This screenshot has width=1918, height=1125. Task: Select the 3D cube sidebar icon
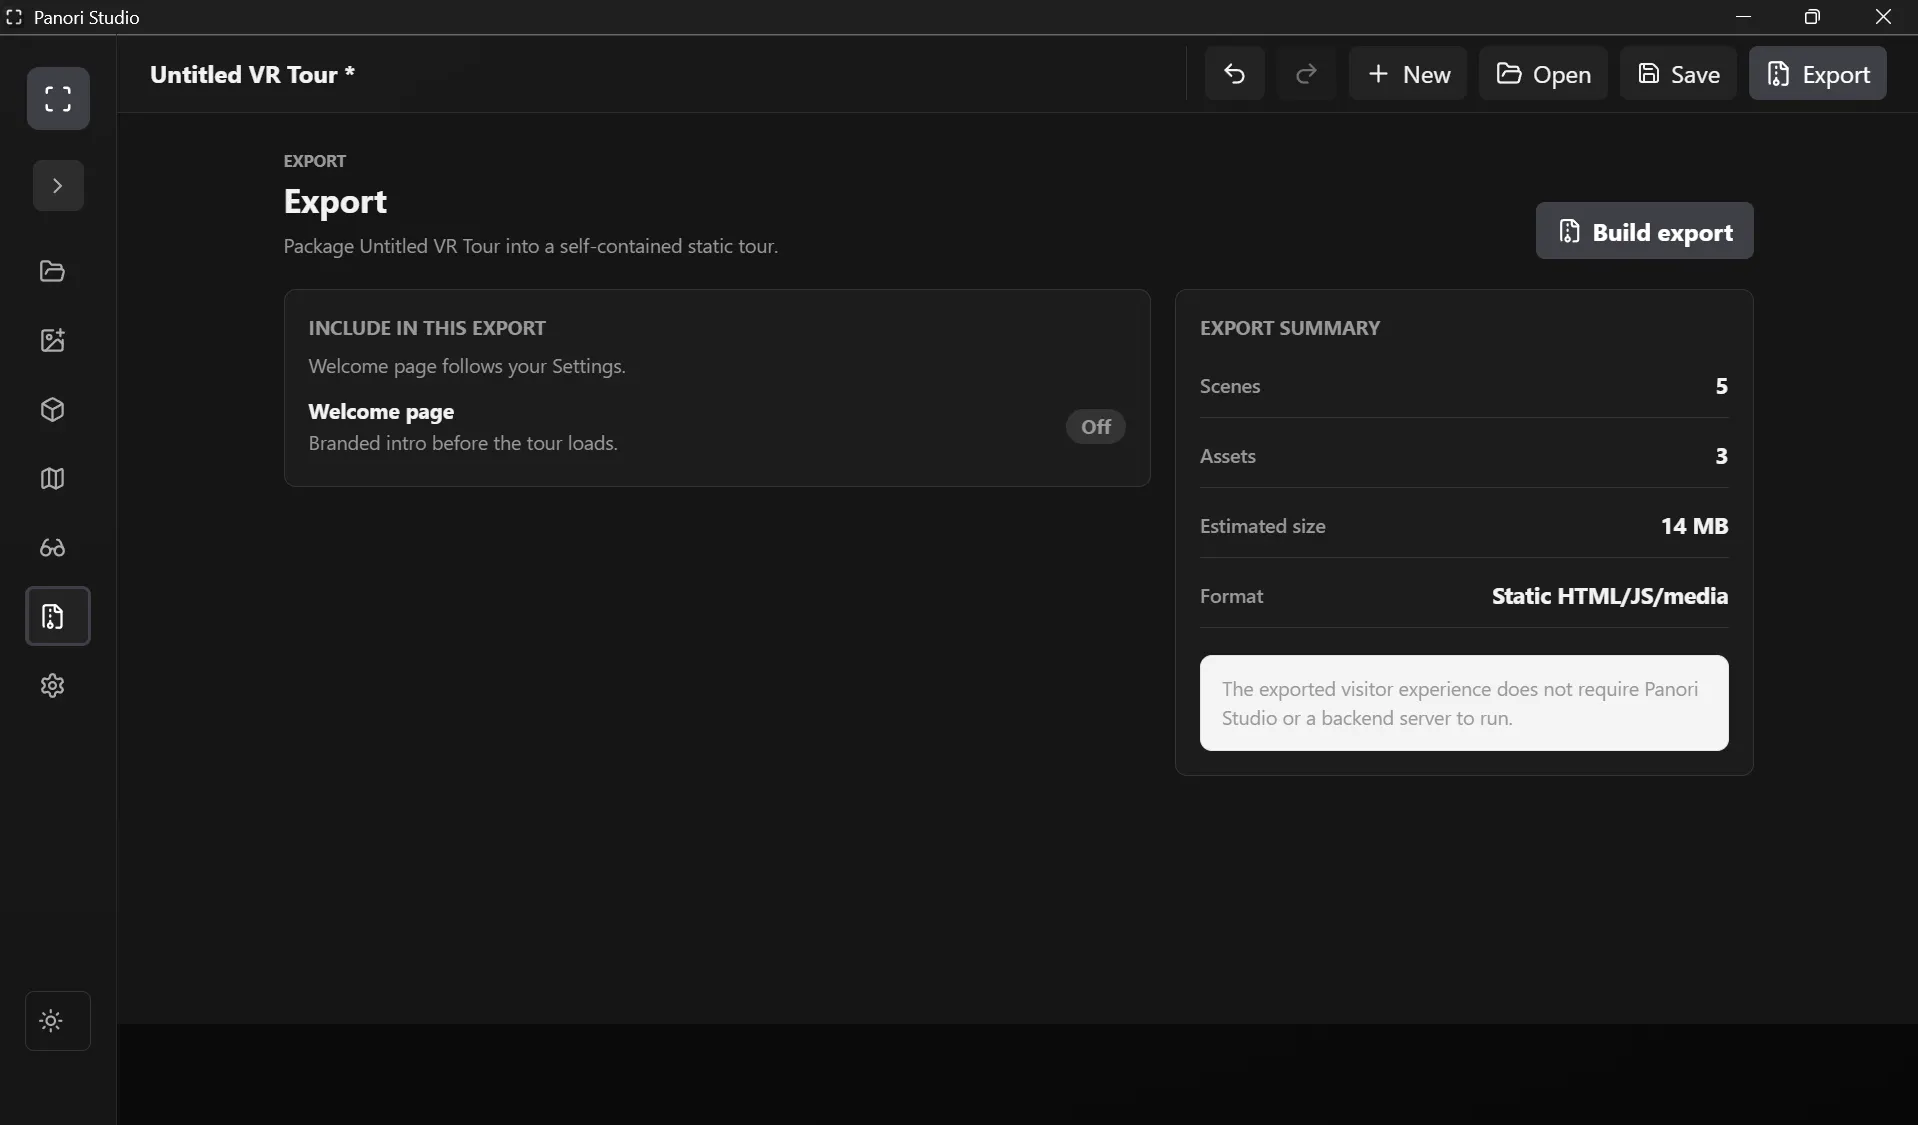(52, 409)
